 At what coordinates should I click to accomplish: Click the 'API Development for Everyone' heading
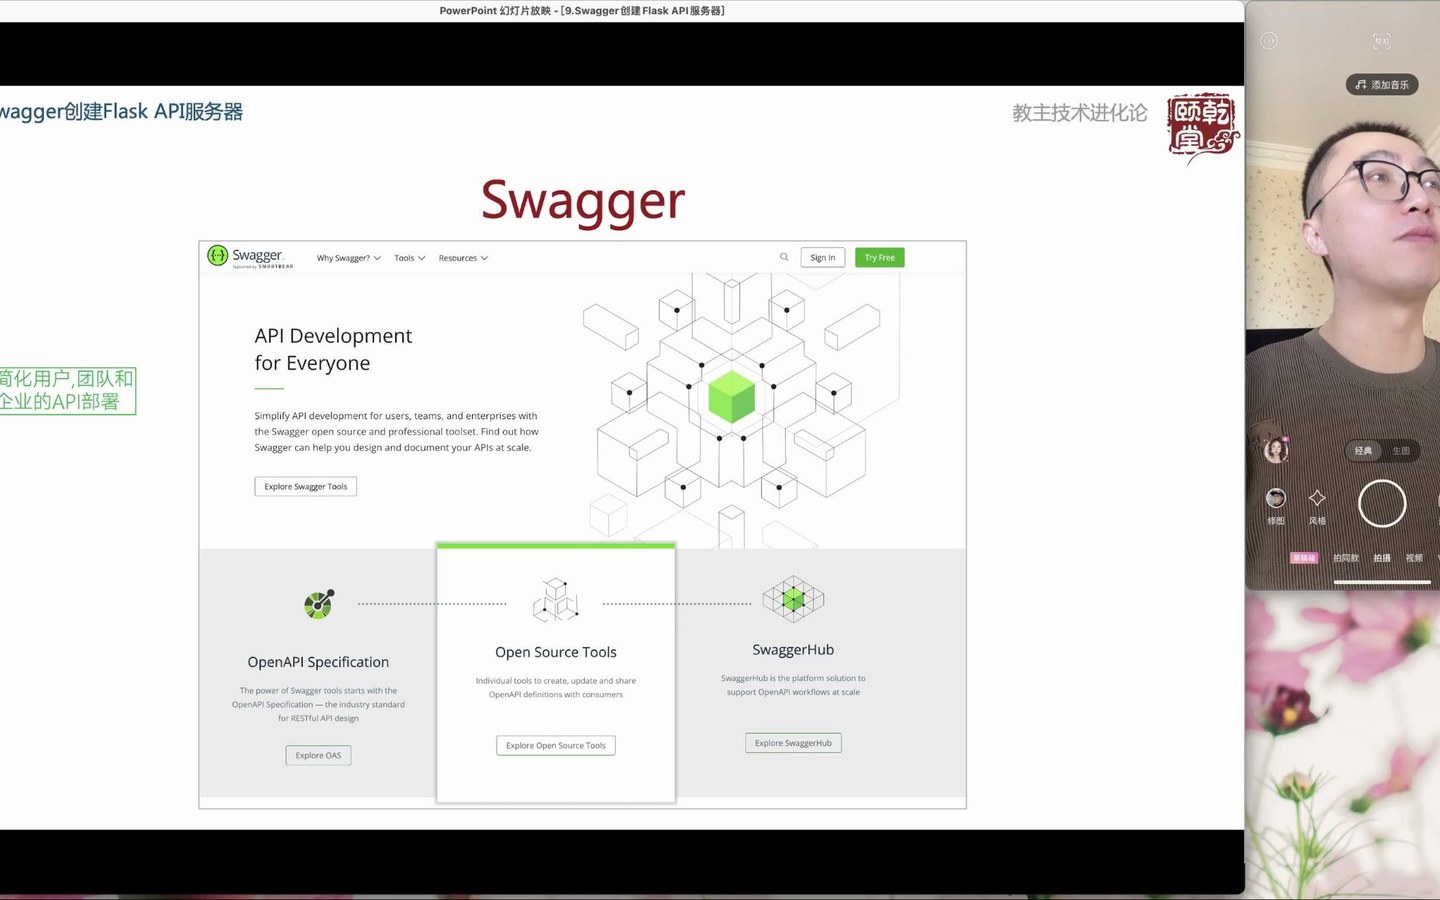333,349
